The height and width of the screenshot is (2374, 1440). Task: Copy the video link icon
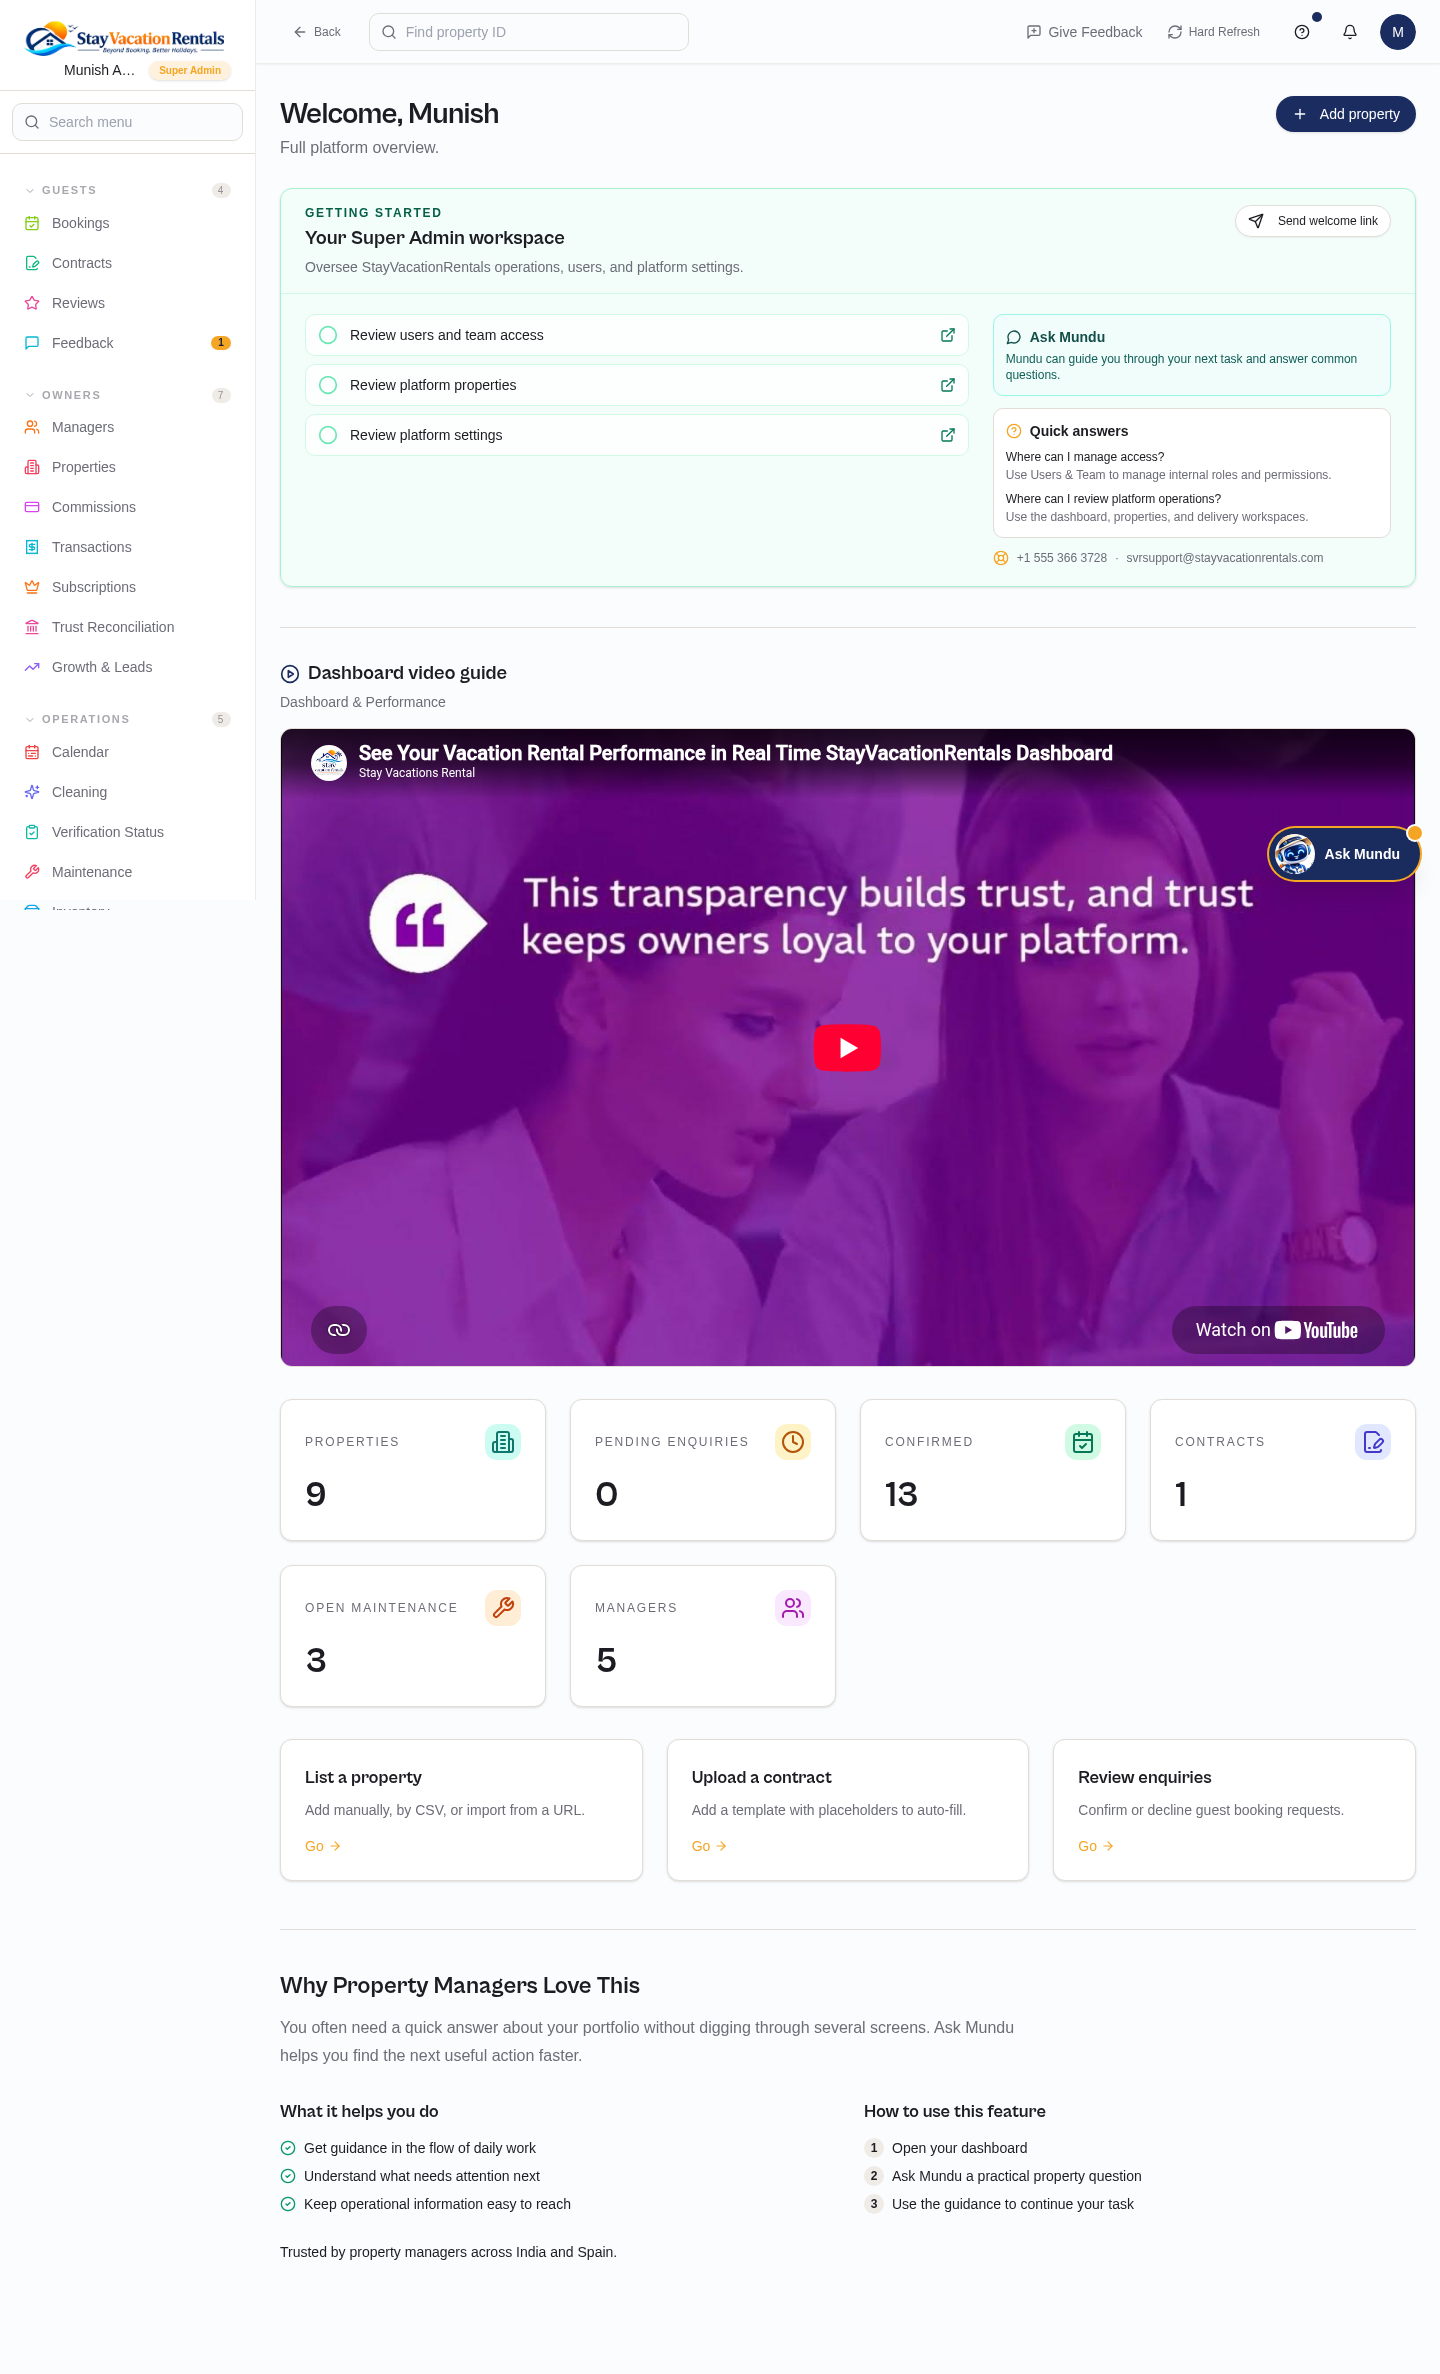[339, 1330]
